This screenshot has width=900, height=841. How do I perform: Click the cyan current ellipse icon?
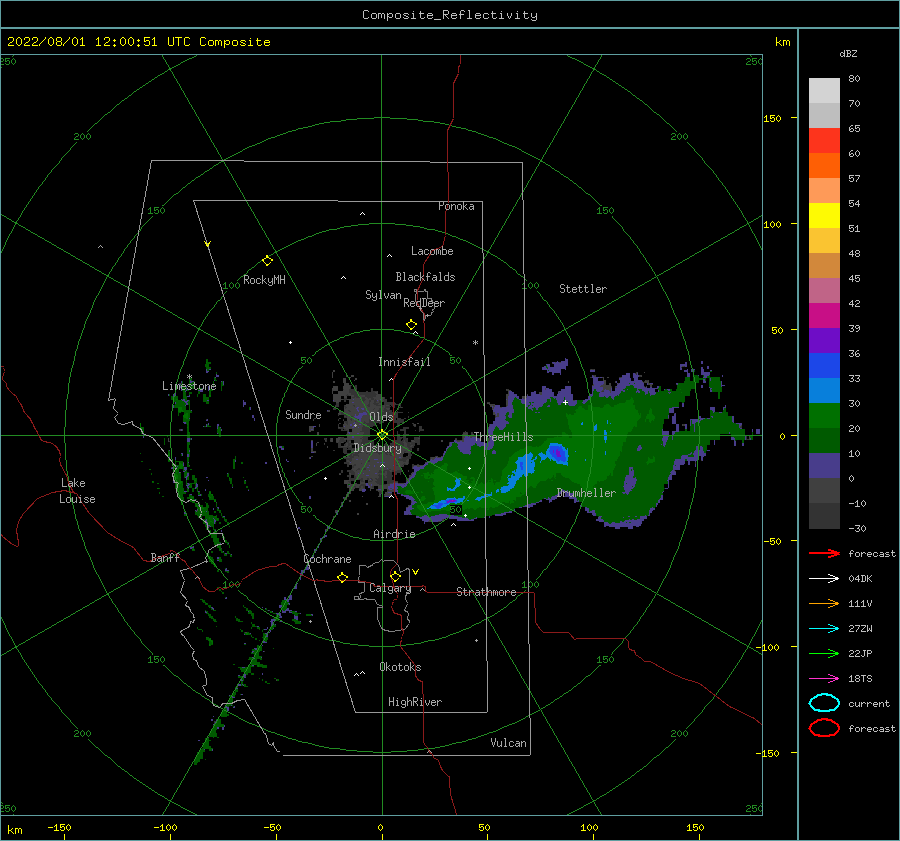pyautogui.click(x=824, y=703)
